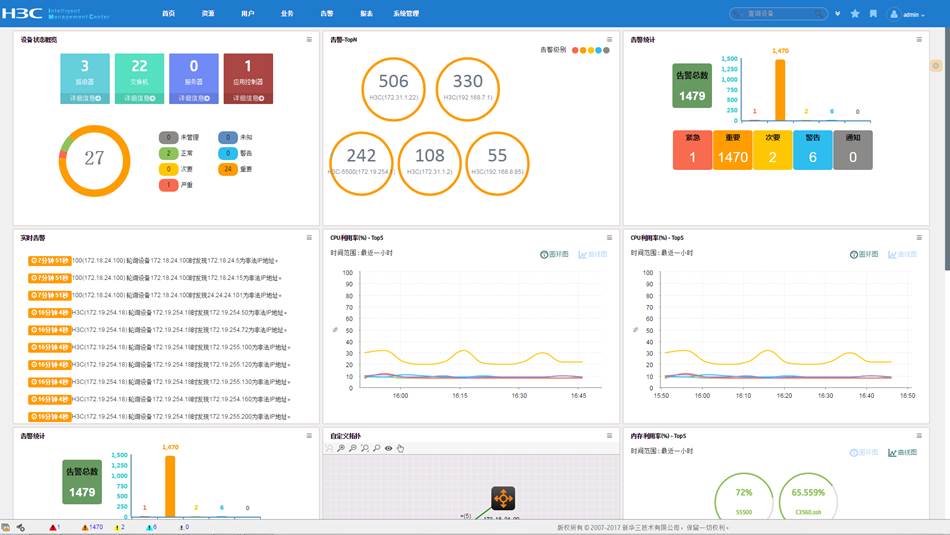Viewport: 950px width, 535px height.
Task: Click the green 正常 status badge showing 2
Action: (x=168, y=153)
